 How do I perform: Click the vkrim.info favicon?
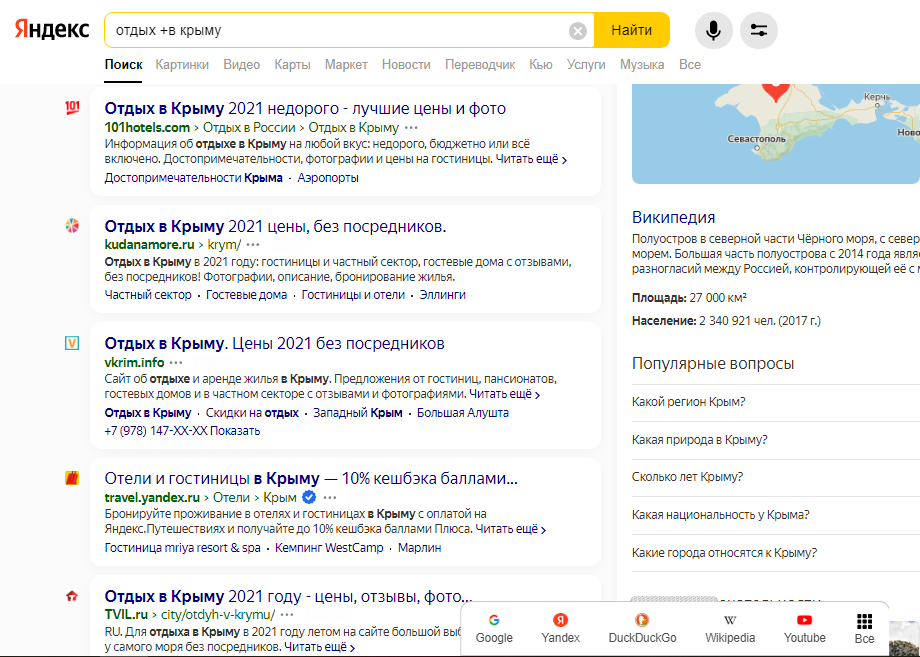72,343
